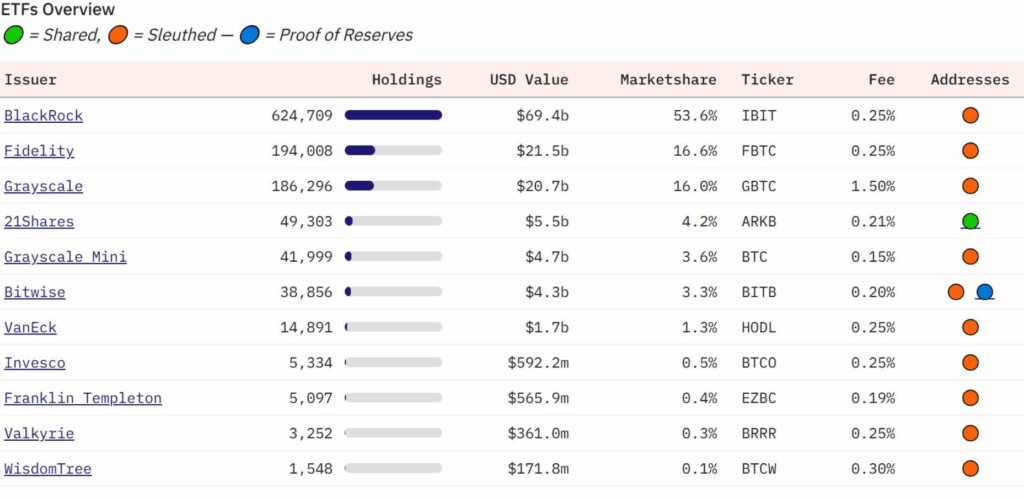Select the BTCO ticker cell

pos(759,362)
